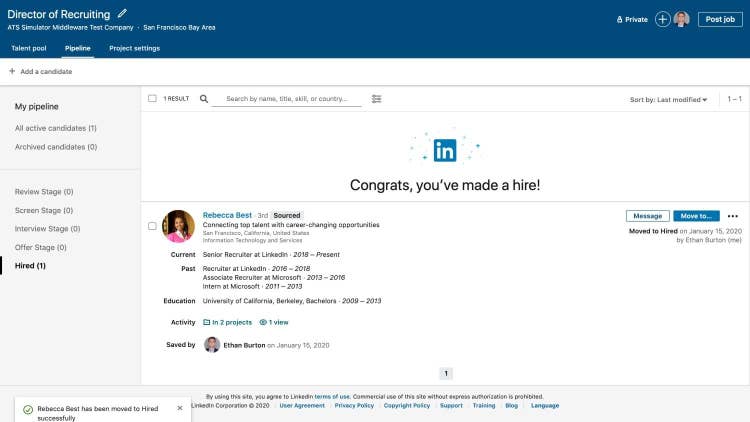Viewport: 750px width, 422px height.
Task: Open the filter sliders icon
Action: [x=376, y=99]
